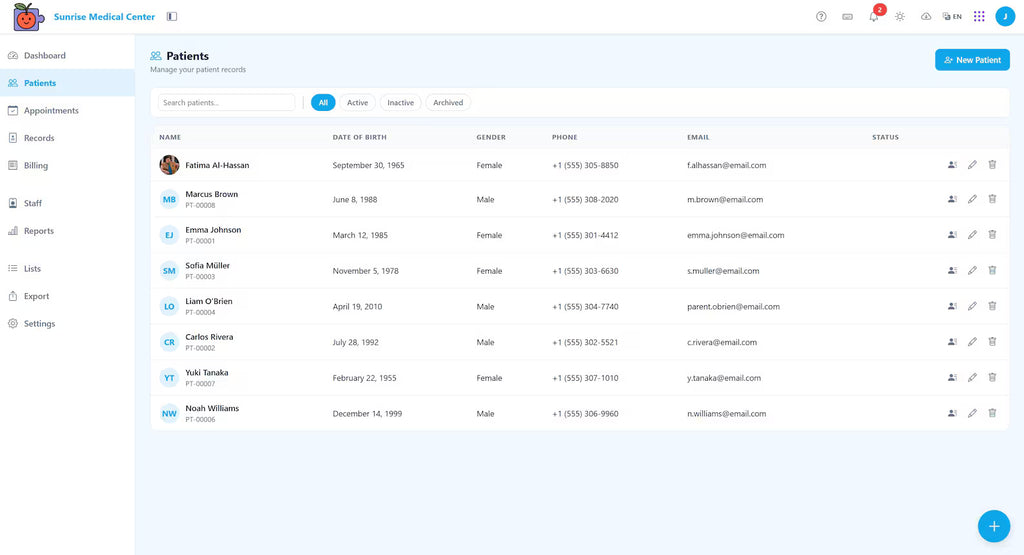The width and height of the screenshot is (1024, 555).
Task: View Yuki Tanaka patient details icon
Action: coord(952,377)
